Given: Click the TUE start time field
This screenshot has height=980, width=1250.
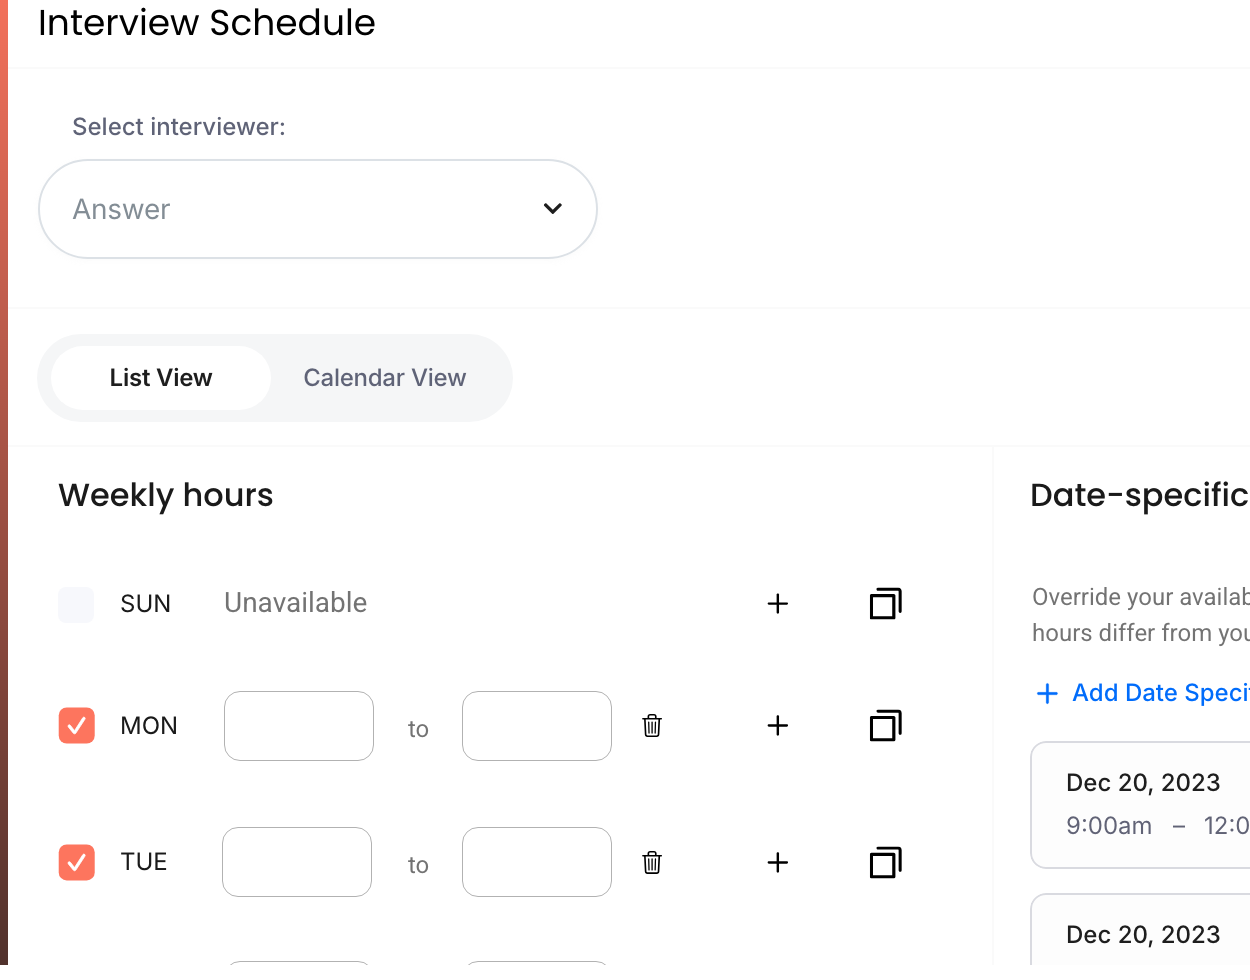Looking at the screenshot, I should coord(297,862).
